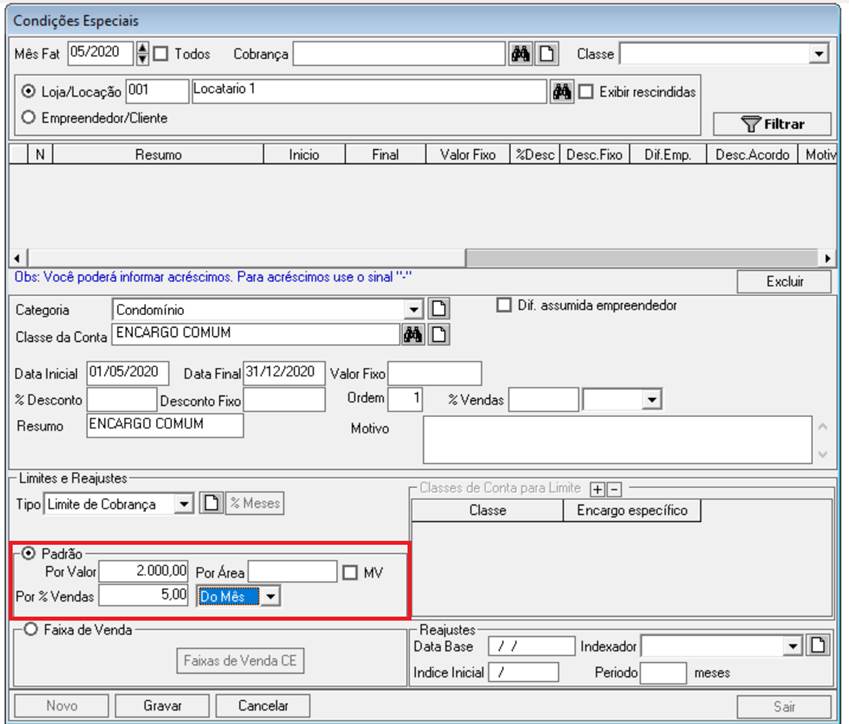849x724 pixels.
Task: Click the binoculars icon beside Classe da Conta
Action: click(413, 335)
